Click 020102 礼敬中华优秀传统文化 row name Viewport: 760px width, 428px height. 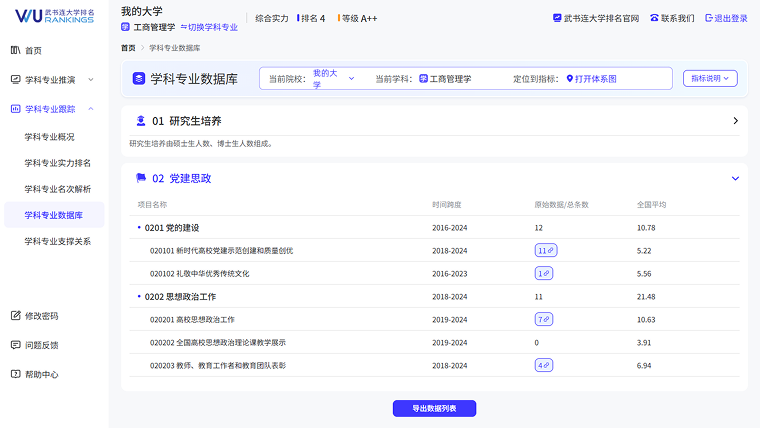[199, 273]
